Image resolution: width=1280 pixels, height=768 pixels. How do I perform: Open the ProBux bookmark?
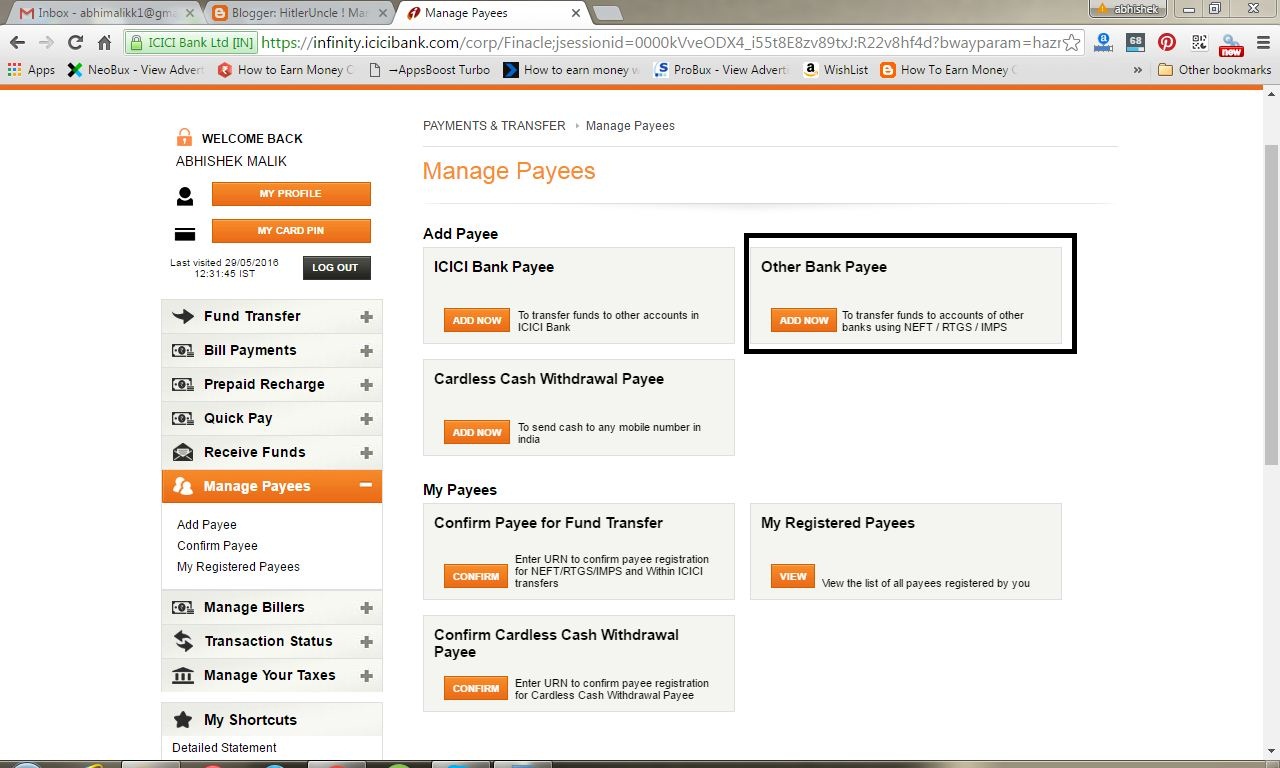click(720, 70)
